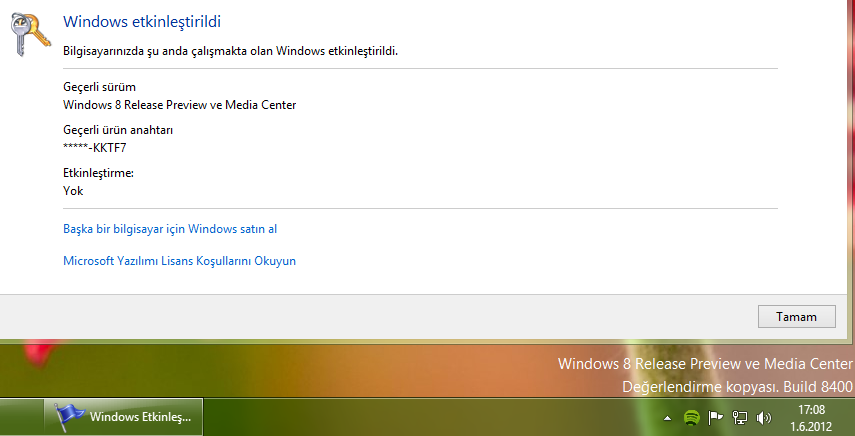This screenshot has height=436, width=855.
Task: Click the taskbar flag icon of Windows Etkinleştirme
Action: click(x=70, y=417)
